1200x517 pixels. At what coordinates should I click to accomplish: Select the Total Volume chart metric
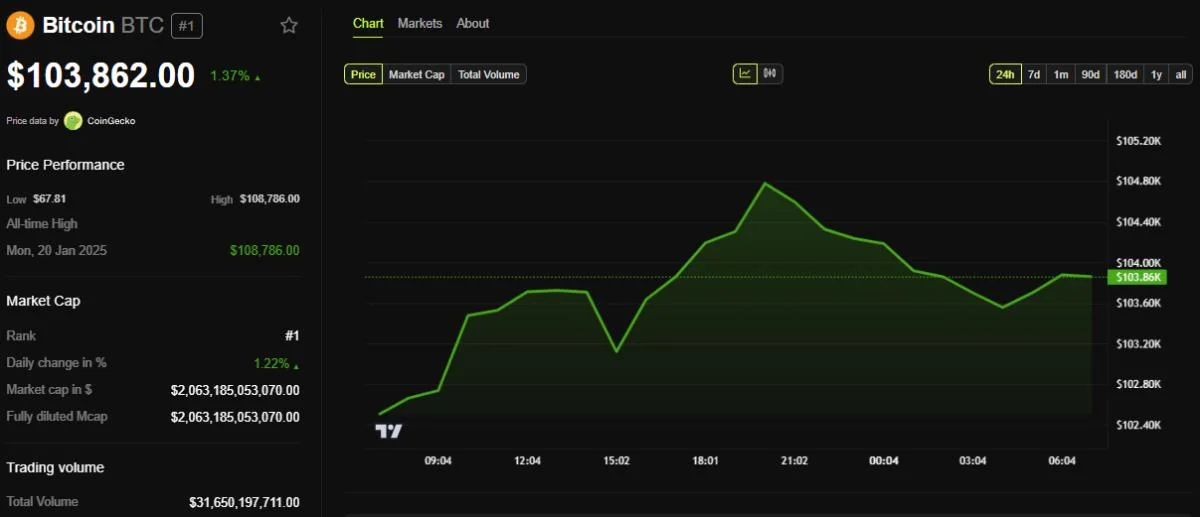pos(488,74)
